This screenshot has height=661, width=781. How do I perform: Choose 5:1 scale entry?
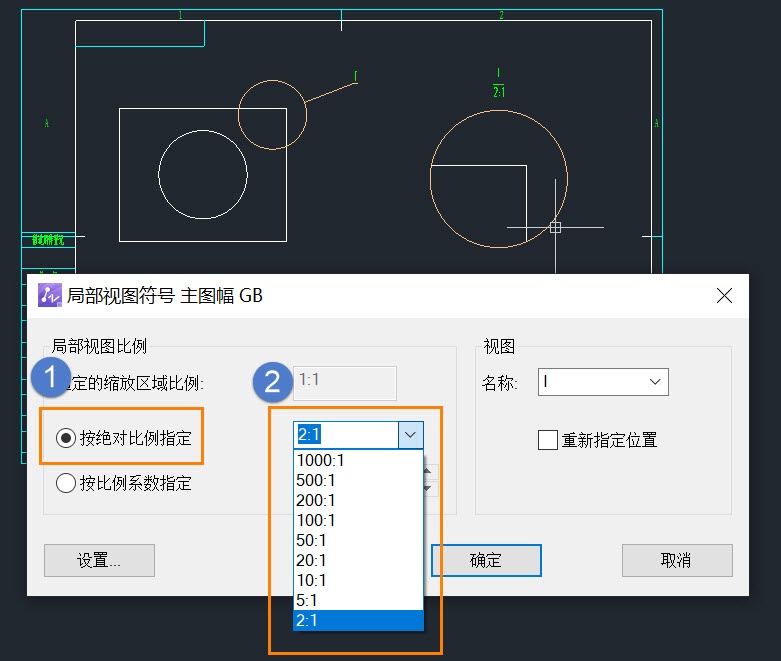point(358,600)
